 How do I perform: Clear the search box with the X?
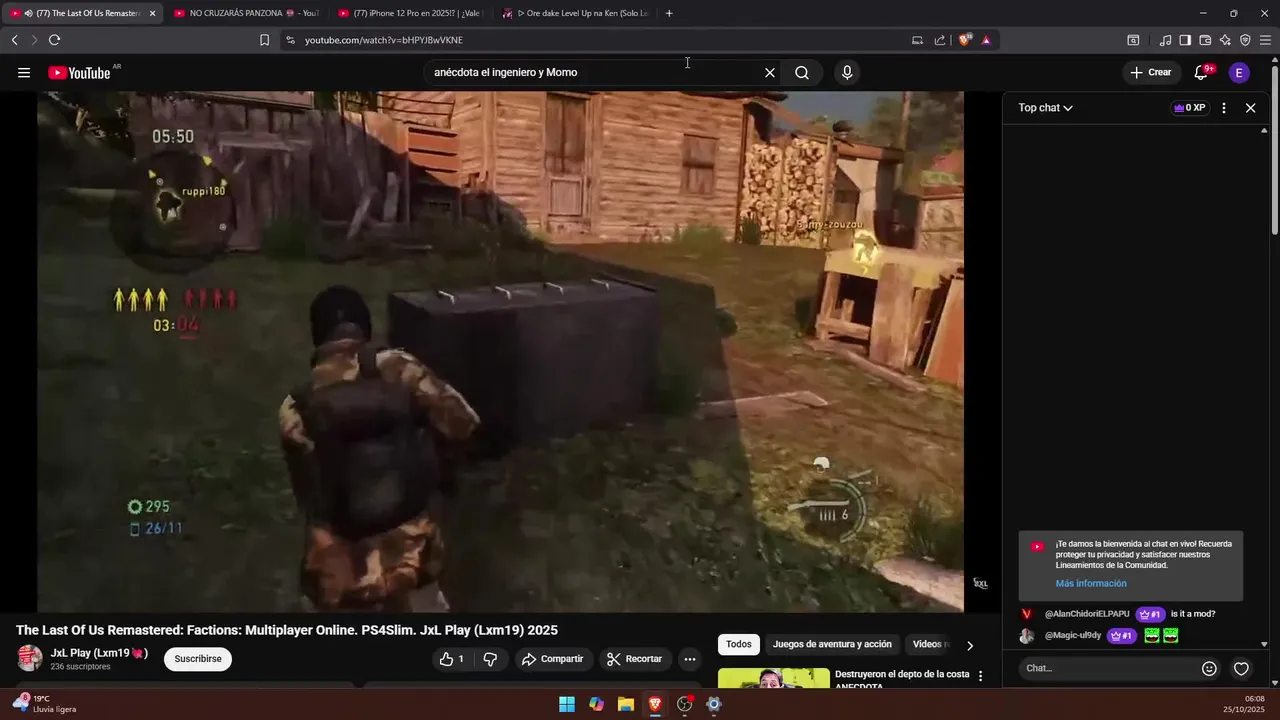(x=770, y=72)
